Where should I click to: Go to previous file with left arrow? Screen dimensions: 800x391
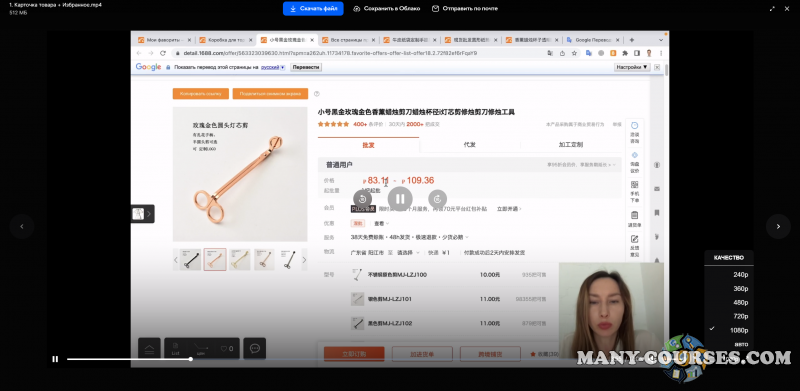click(21, 227)
